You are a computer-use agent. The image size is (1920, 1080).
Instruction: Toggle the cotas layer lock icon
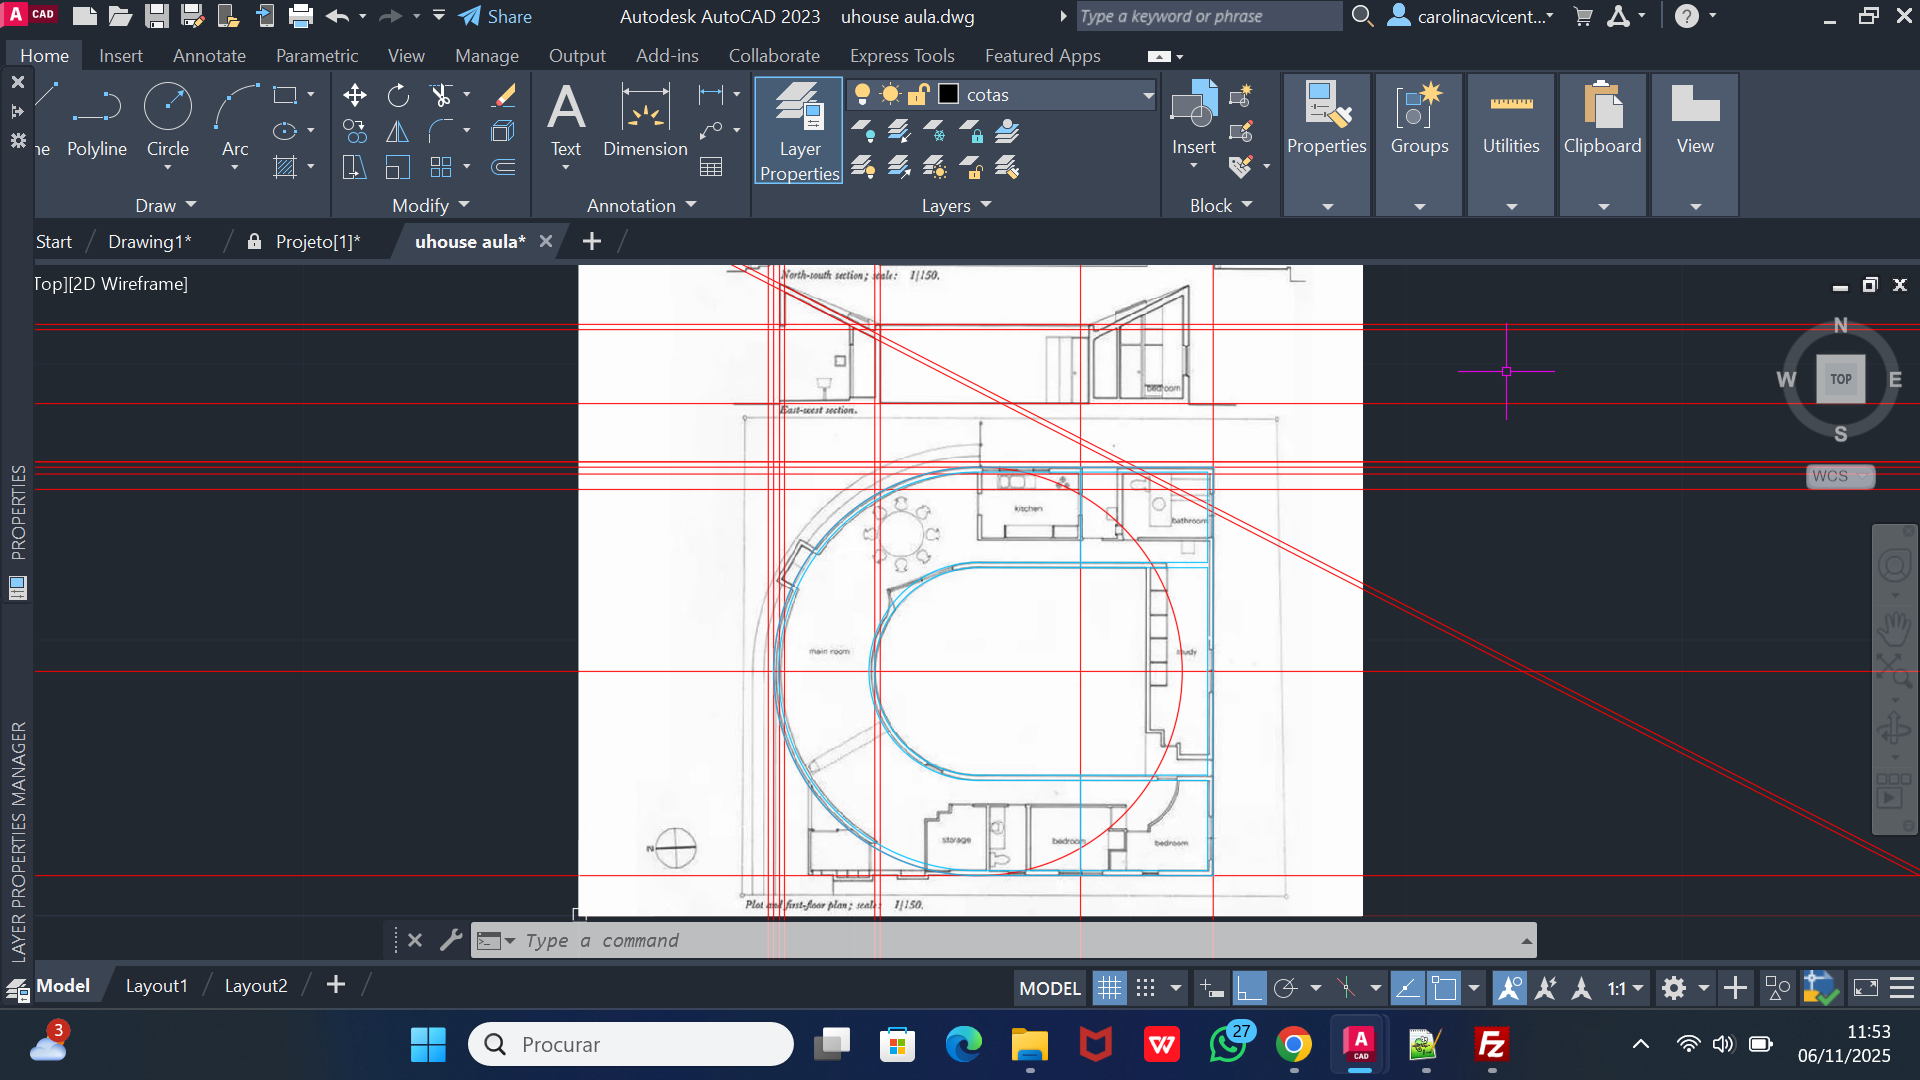point(918,94)
